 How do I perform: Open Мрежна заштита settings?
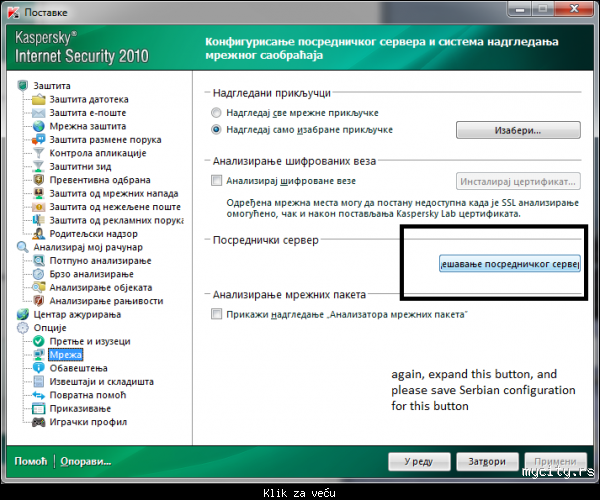[x=88, y=126]
